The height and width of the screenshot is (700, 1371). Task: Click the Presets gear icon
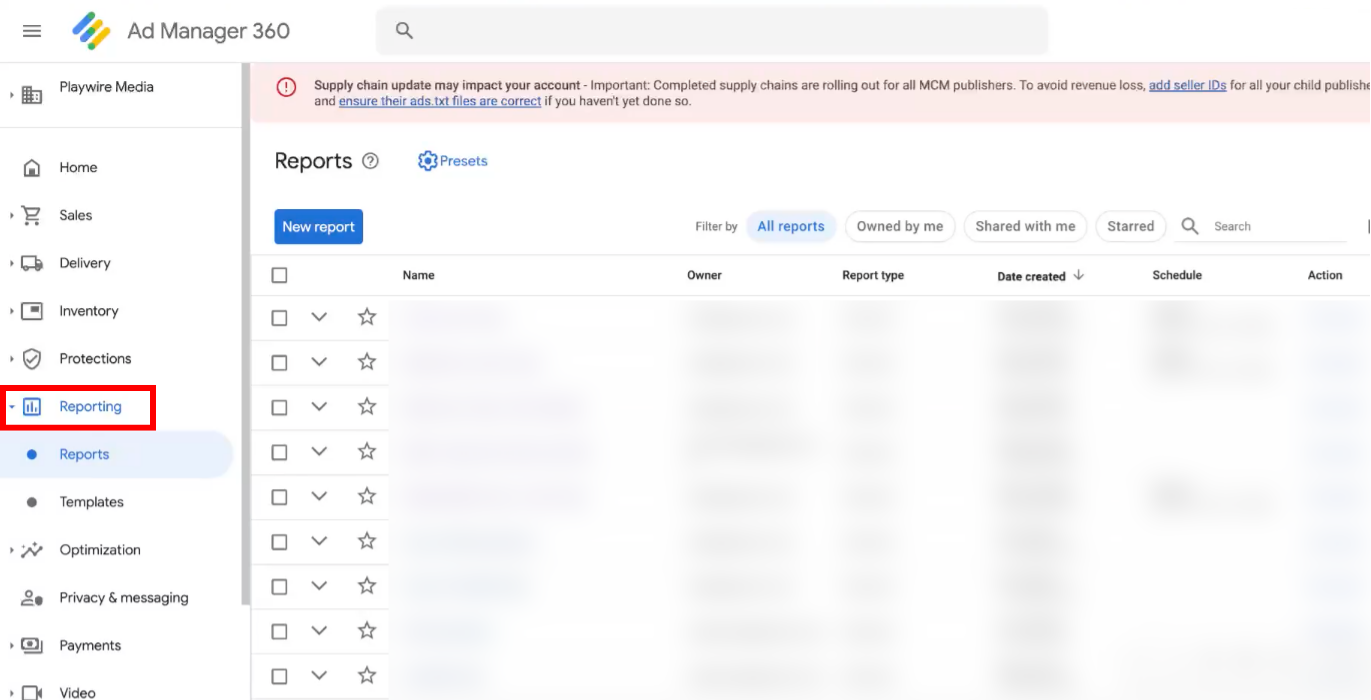coord(428,161)
